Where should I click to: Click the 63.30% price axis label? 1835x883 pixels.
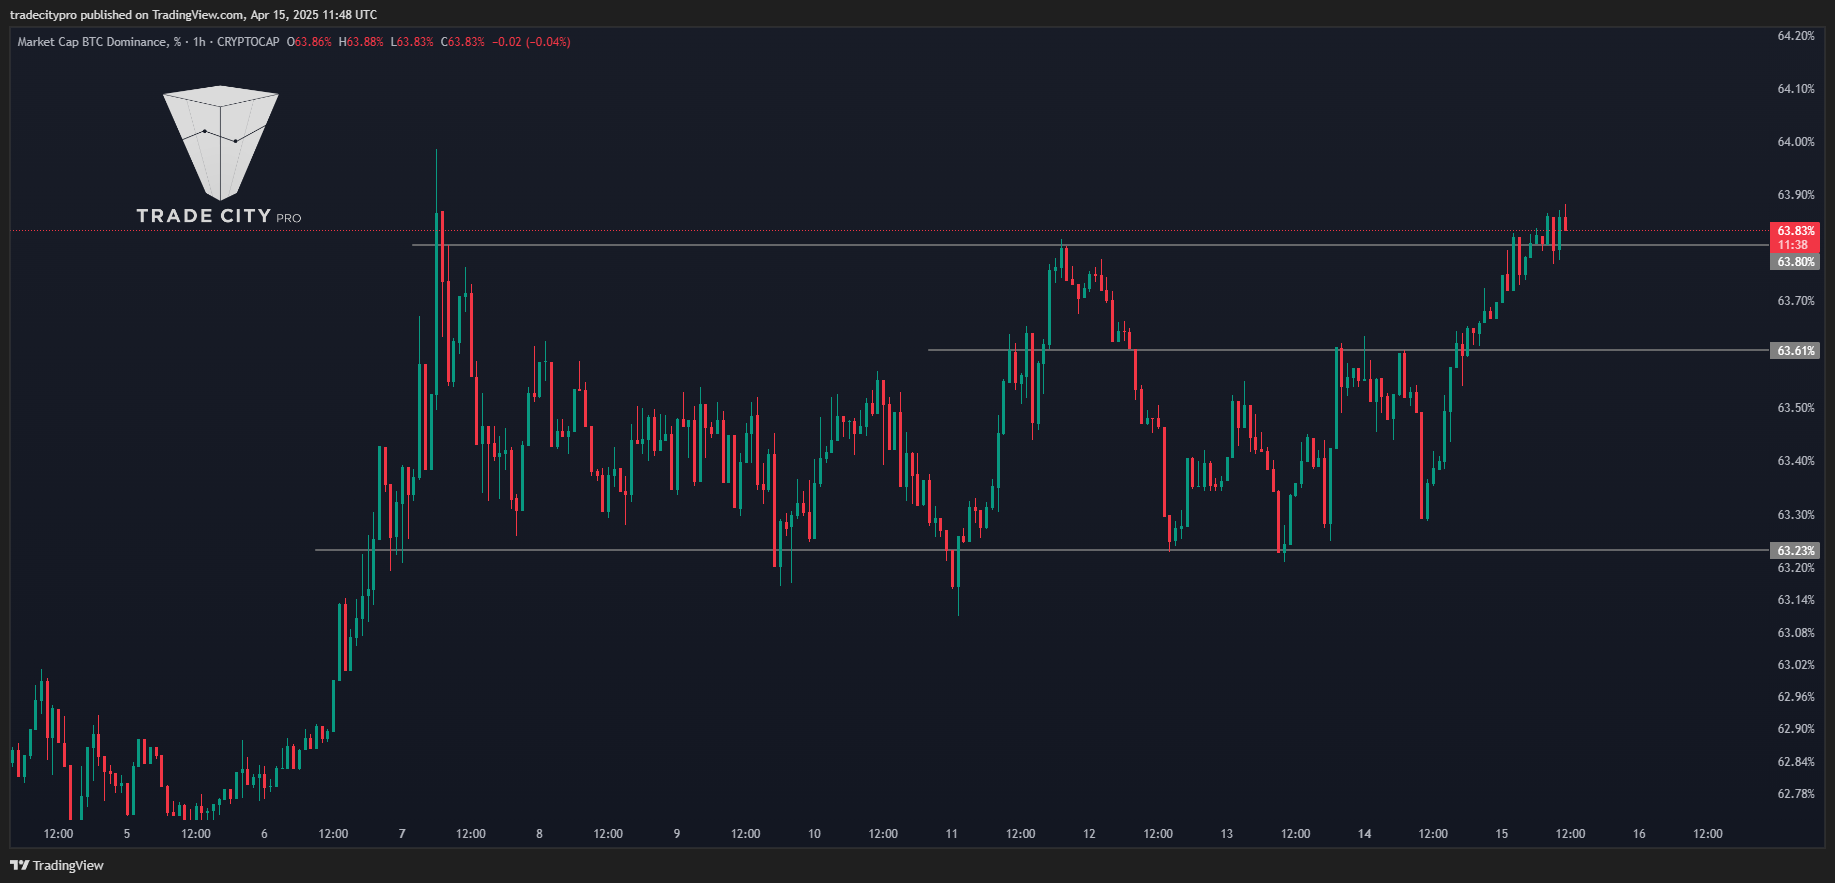1795,515
